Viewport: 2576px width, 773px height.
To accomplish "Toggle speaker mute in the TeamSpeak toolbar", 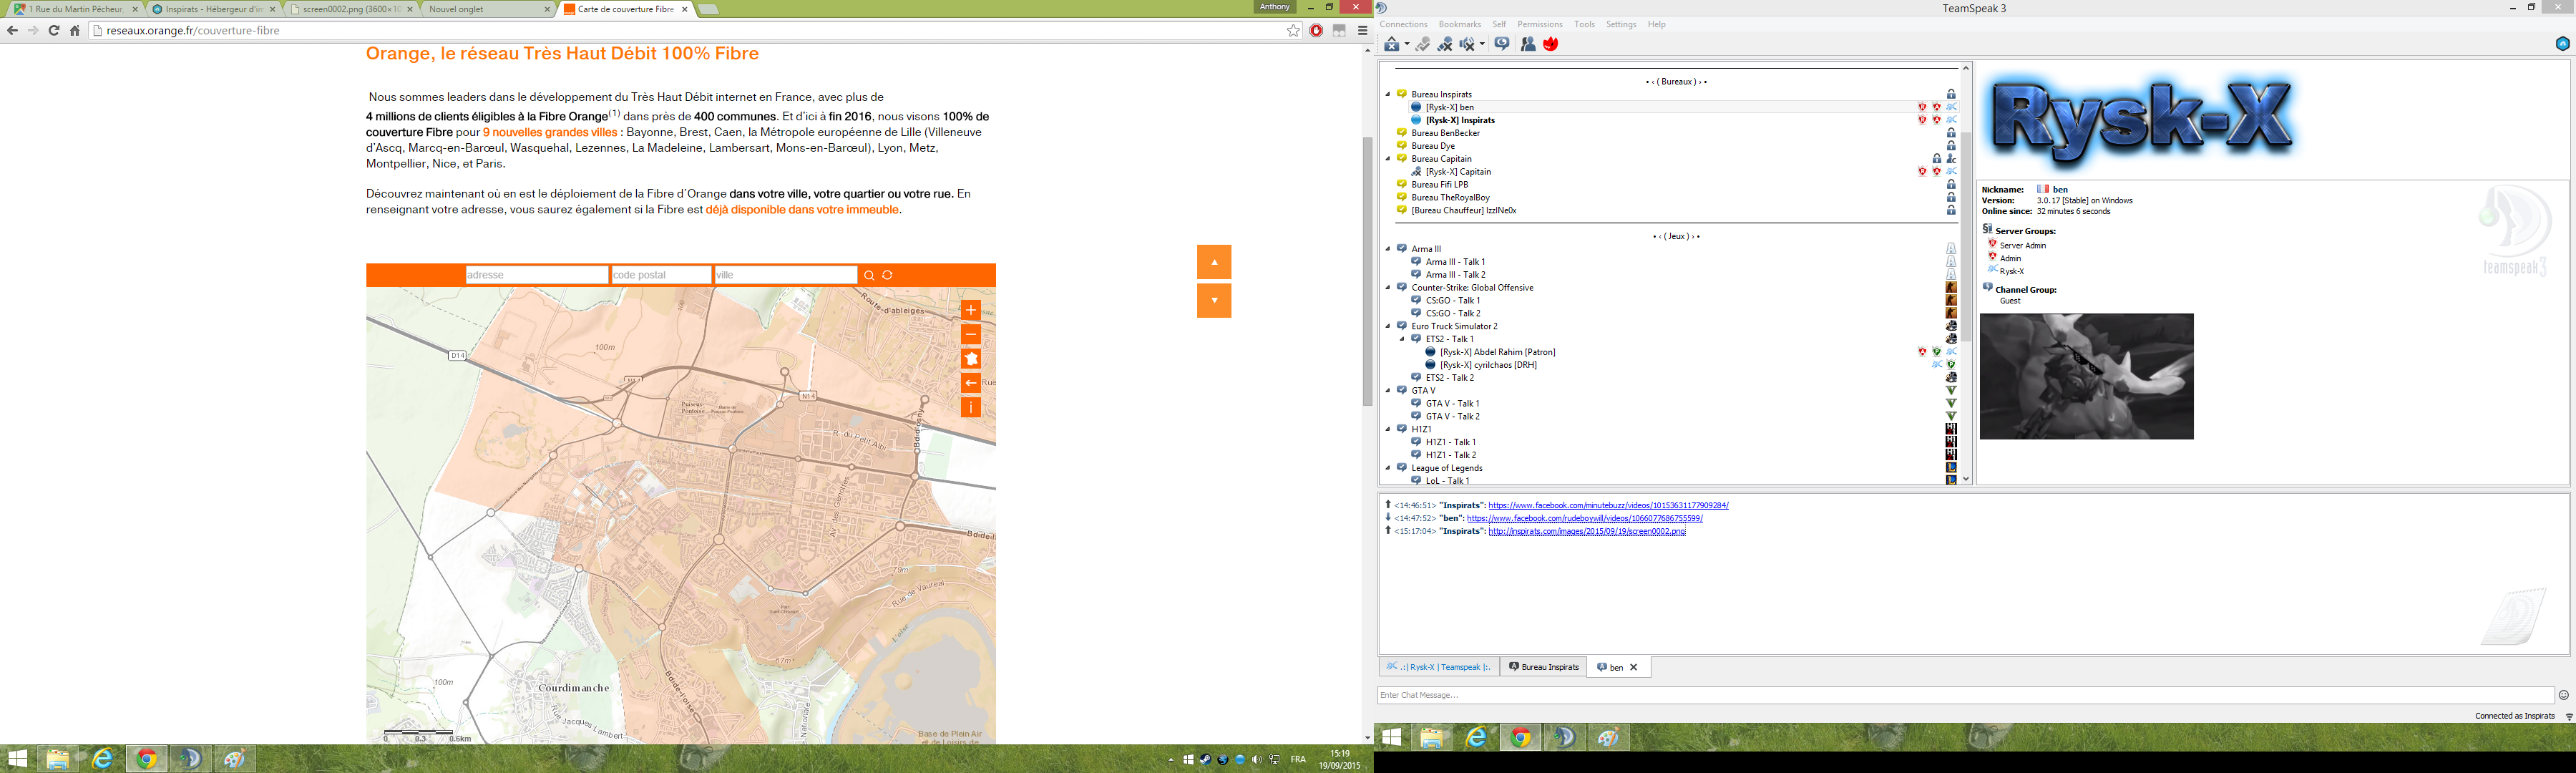I will [x=1467, y=44].
